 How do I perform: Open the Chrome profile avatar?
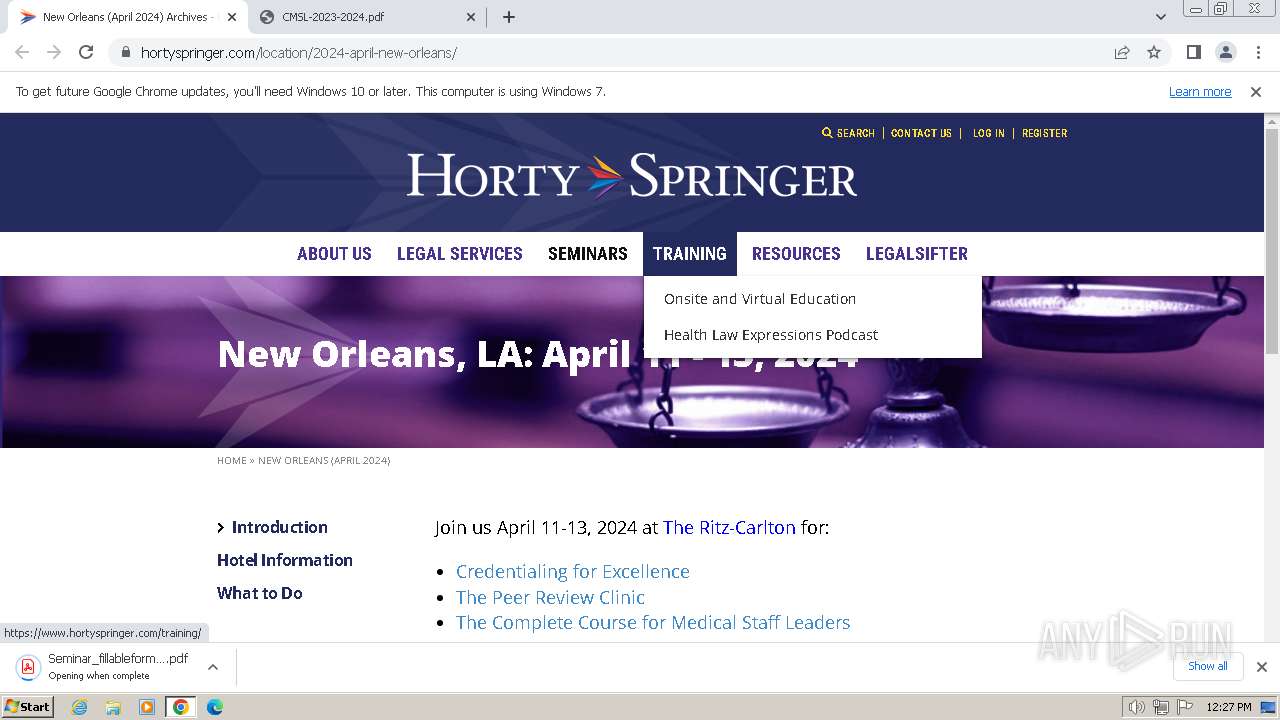coord(1225,52)
